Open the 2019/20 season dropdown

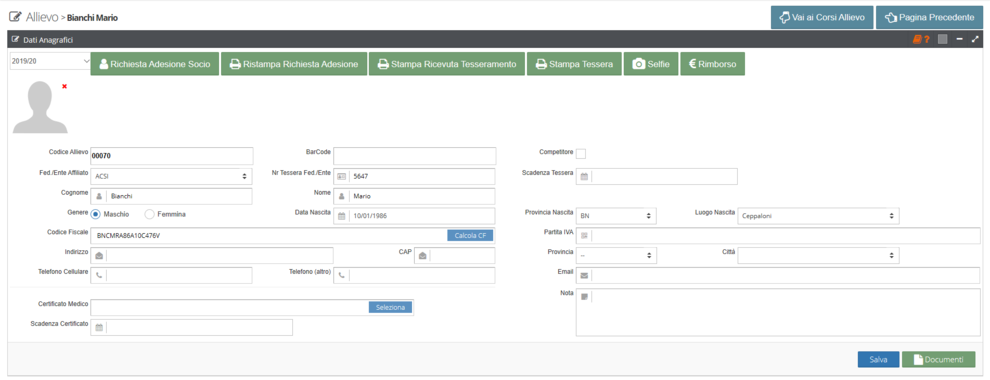point(51,61)
